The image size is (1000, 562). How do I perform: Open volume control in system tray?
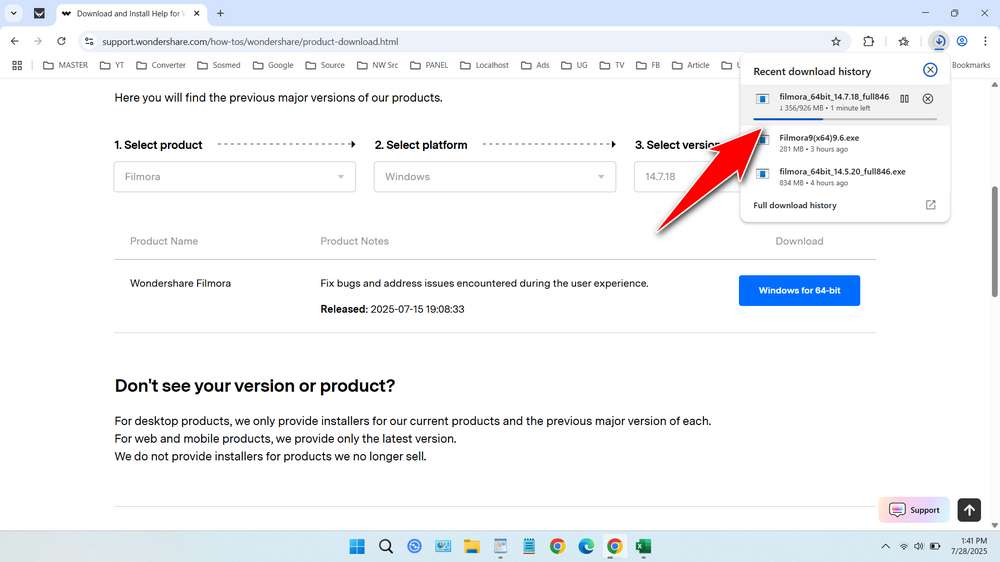pyautogui.click(x=918, y=546)
